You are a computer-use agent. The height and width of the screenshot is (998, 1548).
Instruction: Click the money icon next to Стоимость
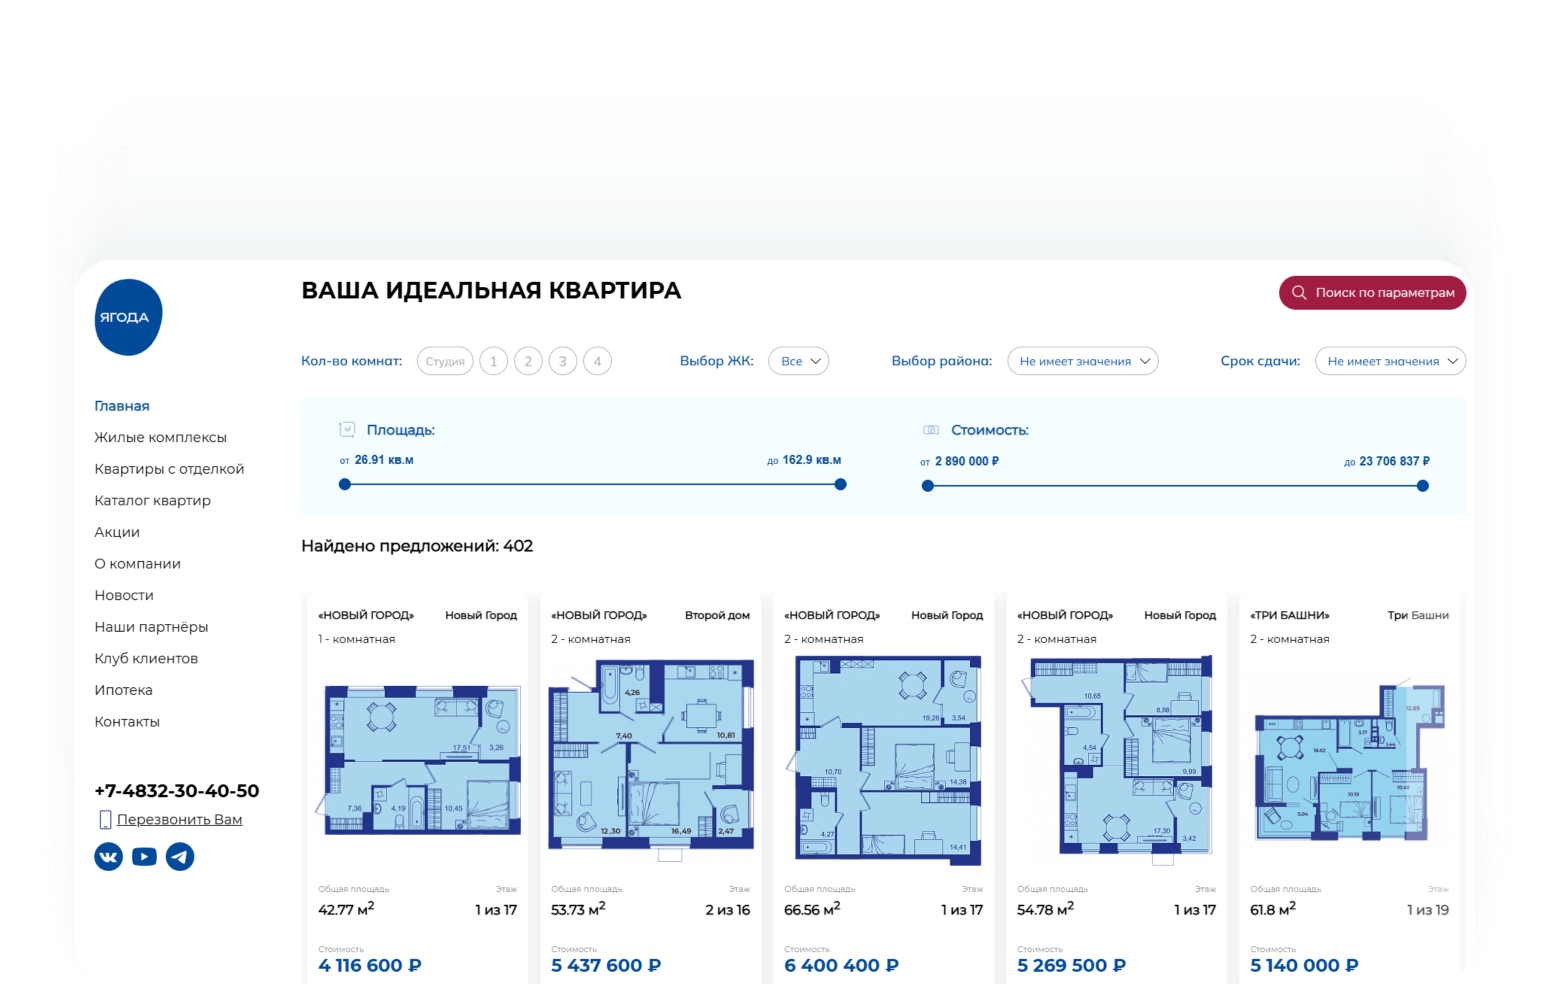click(931, 430)
